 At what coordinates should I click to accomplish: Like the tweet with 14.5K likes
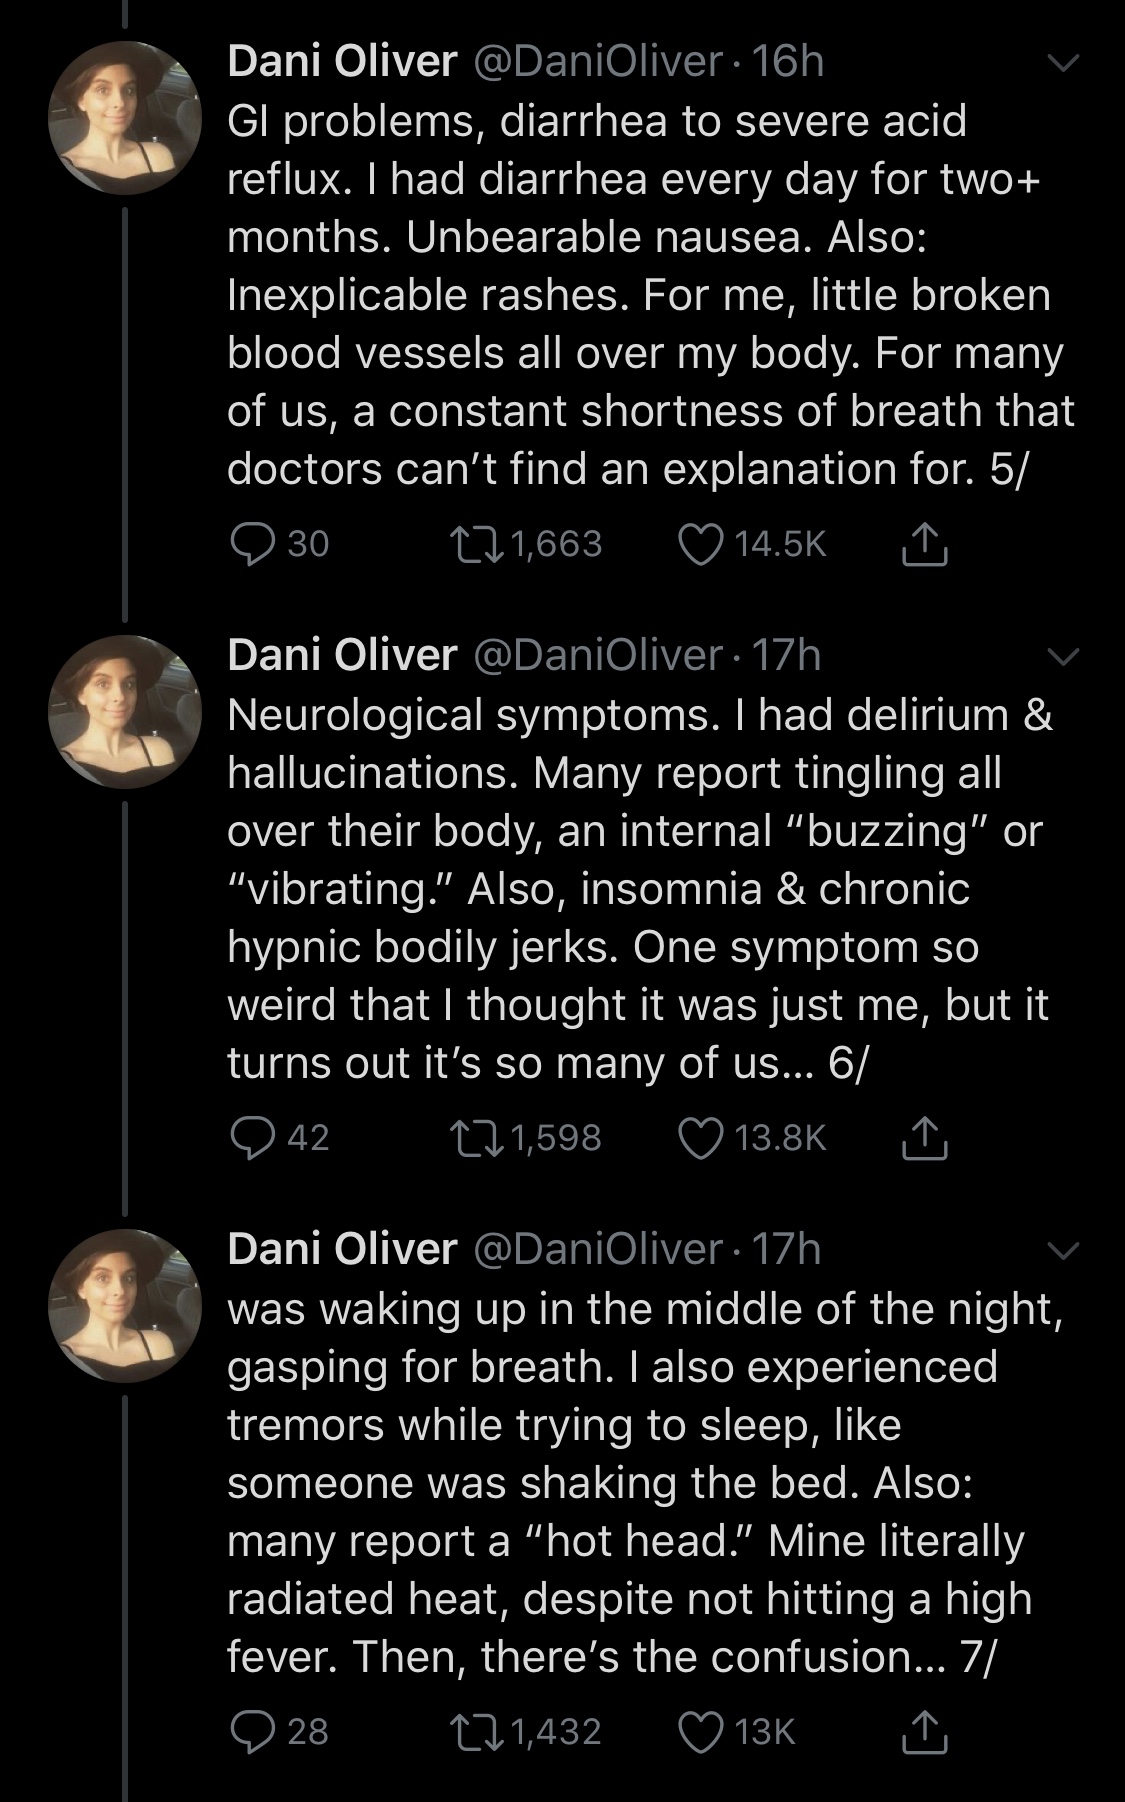click(x=700, y=544)
